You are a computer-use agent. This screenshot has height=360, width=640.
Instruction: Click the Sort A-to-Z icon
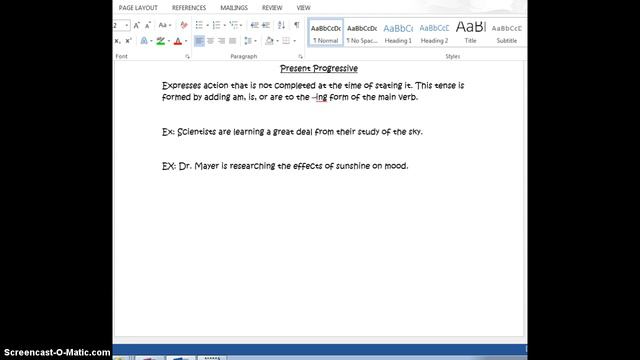(x=281, y=25)
